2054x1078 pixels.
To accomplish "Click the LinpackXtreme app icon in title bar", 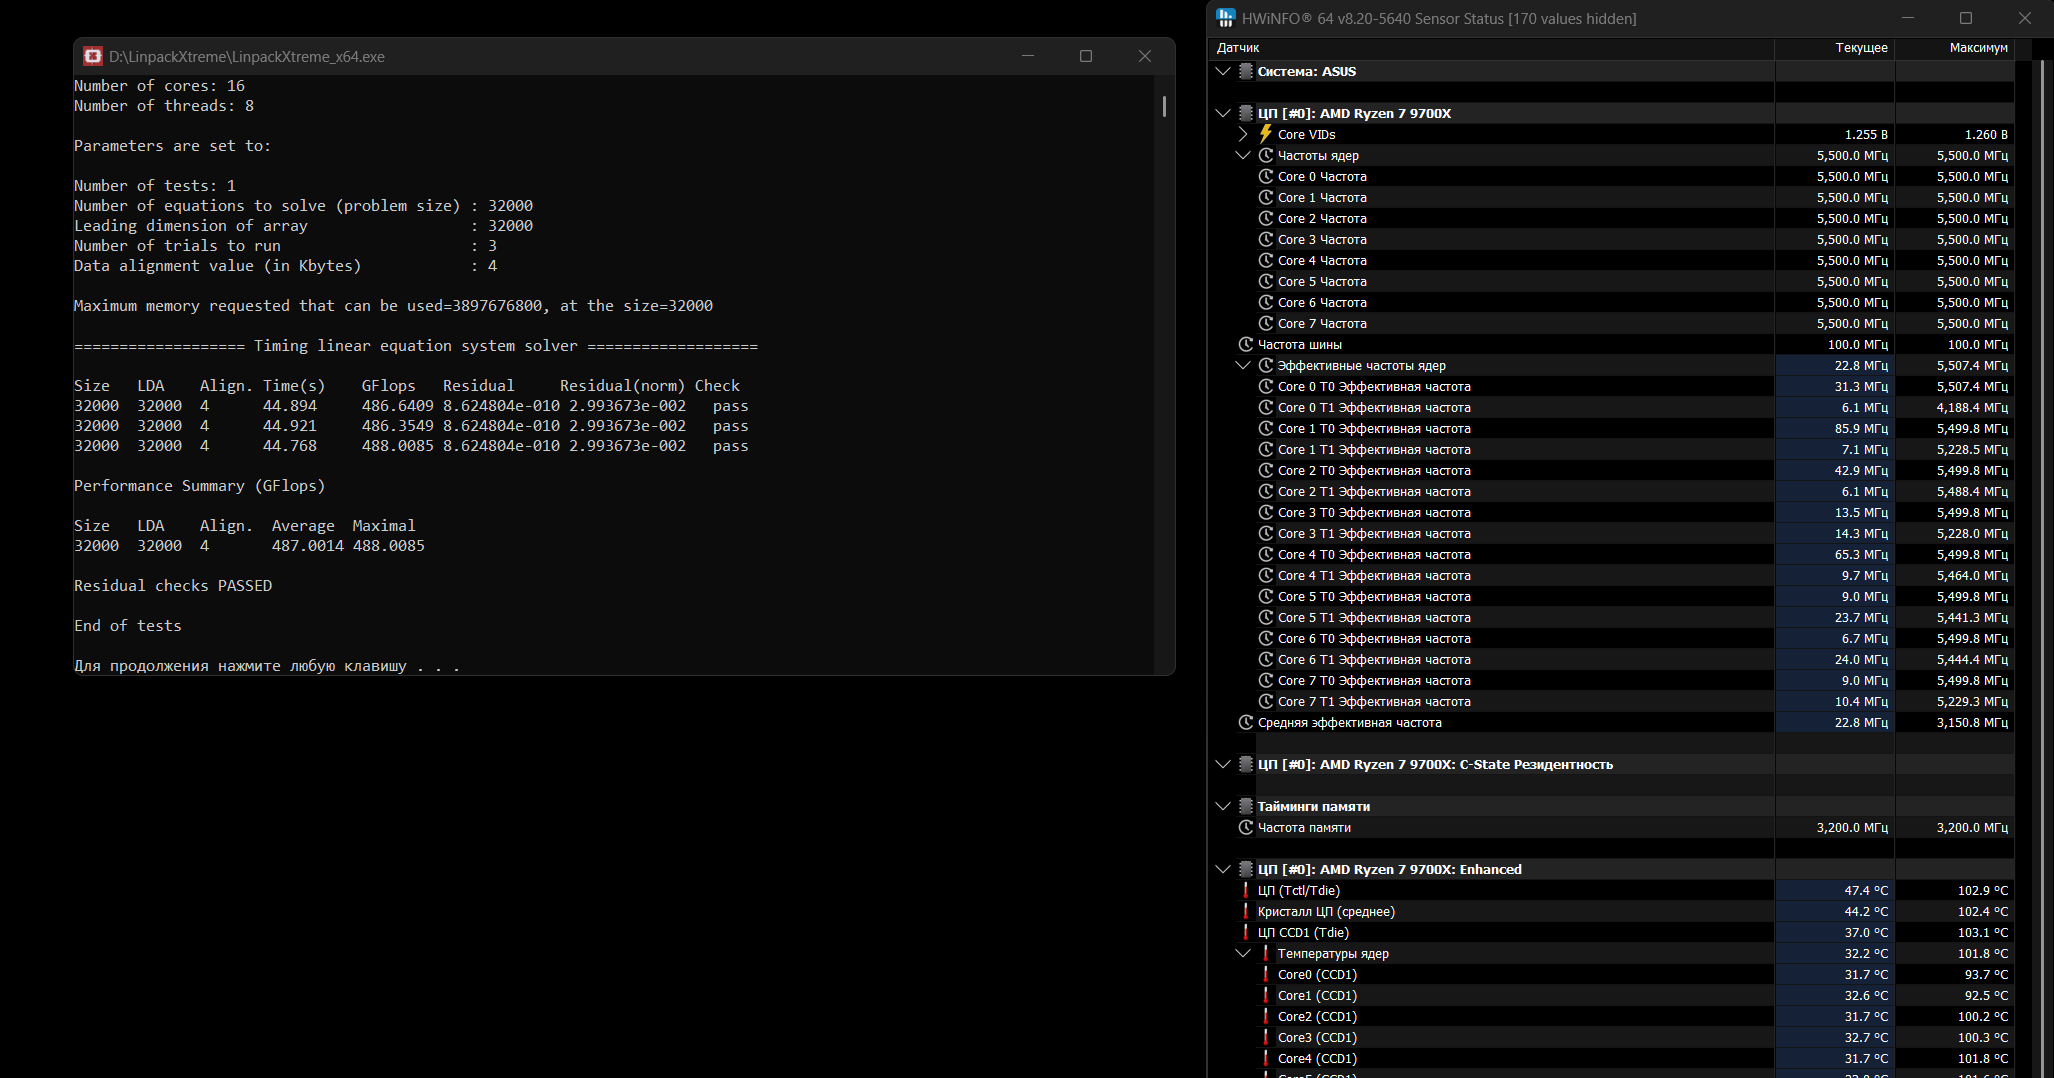I will tap(93, 56).
